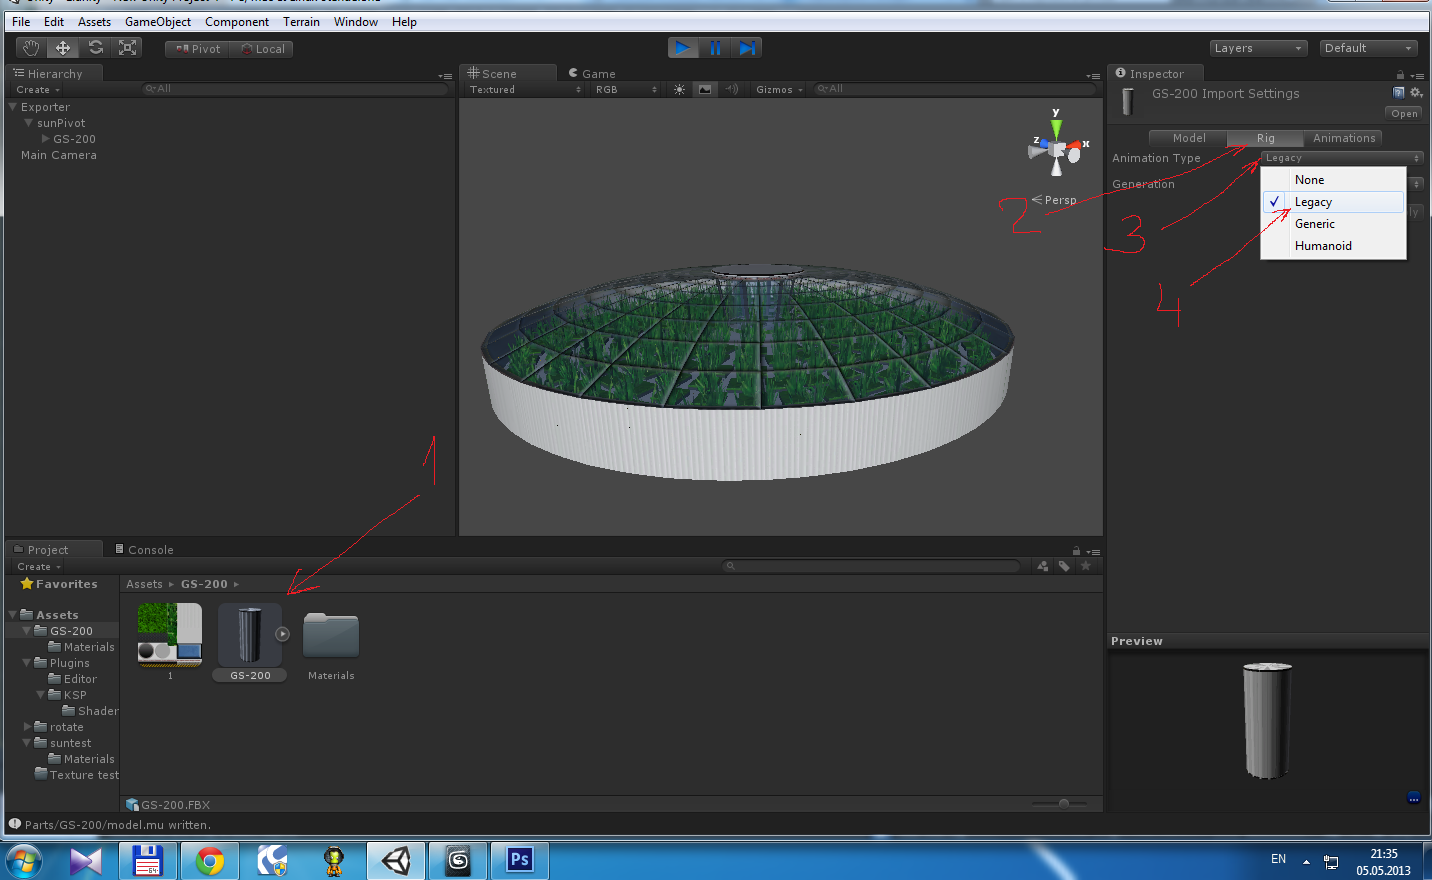The height and width of the screenshot is (880, 1432).
Task: Choose Generic from Animation Type list
Action: 1314,224
